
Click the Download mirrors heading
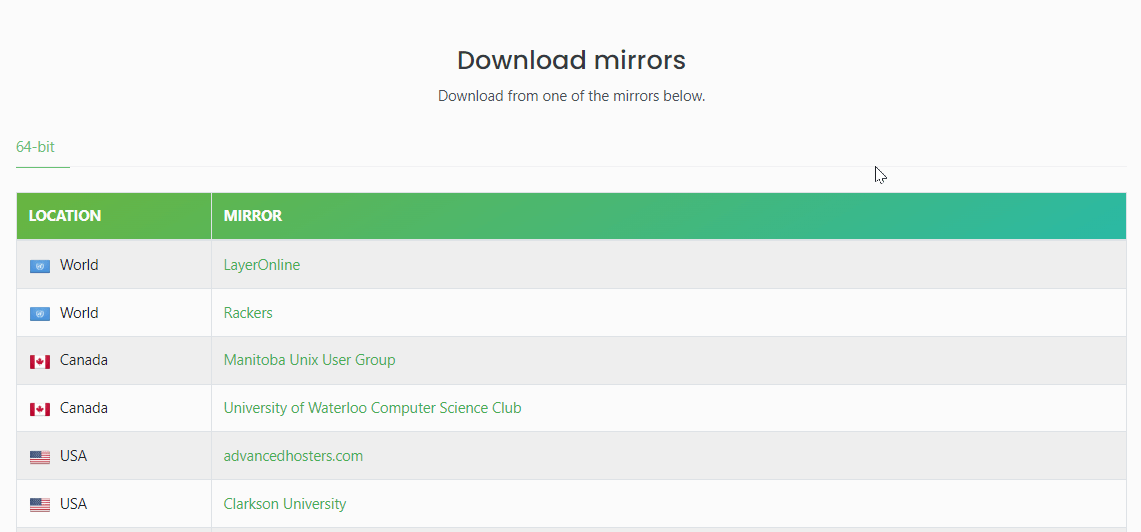571,60
